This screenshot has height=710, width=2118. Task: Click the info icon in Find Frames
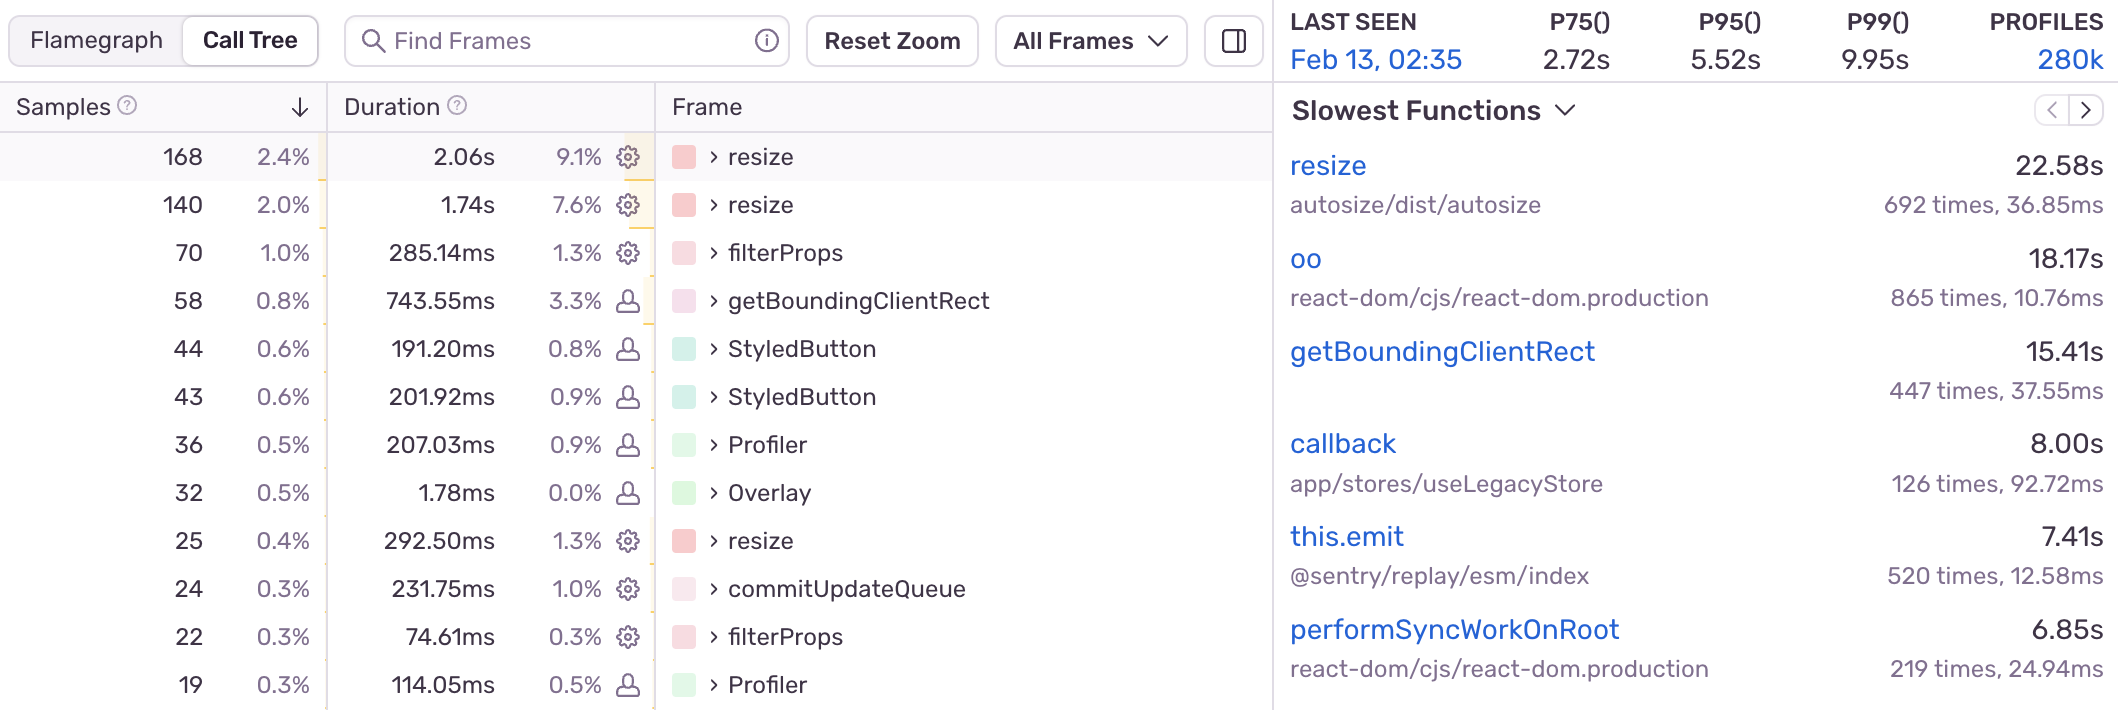click(766, 41)
